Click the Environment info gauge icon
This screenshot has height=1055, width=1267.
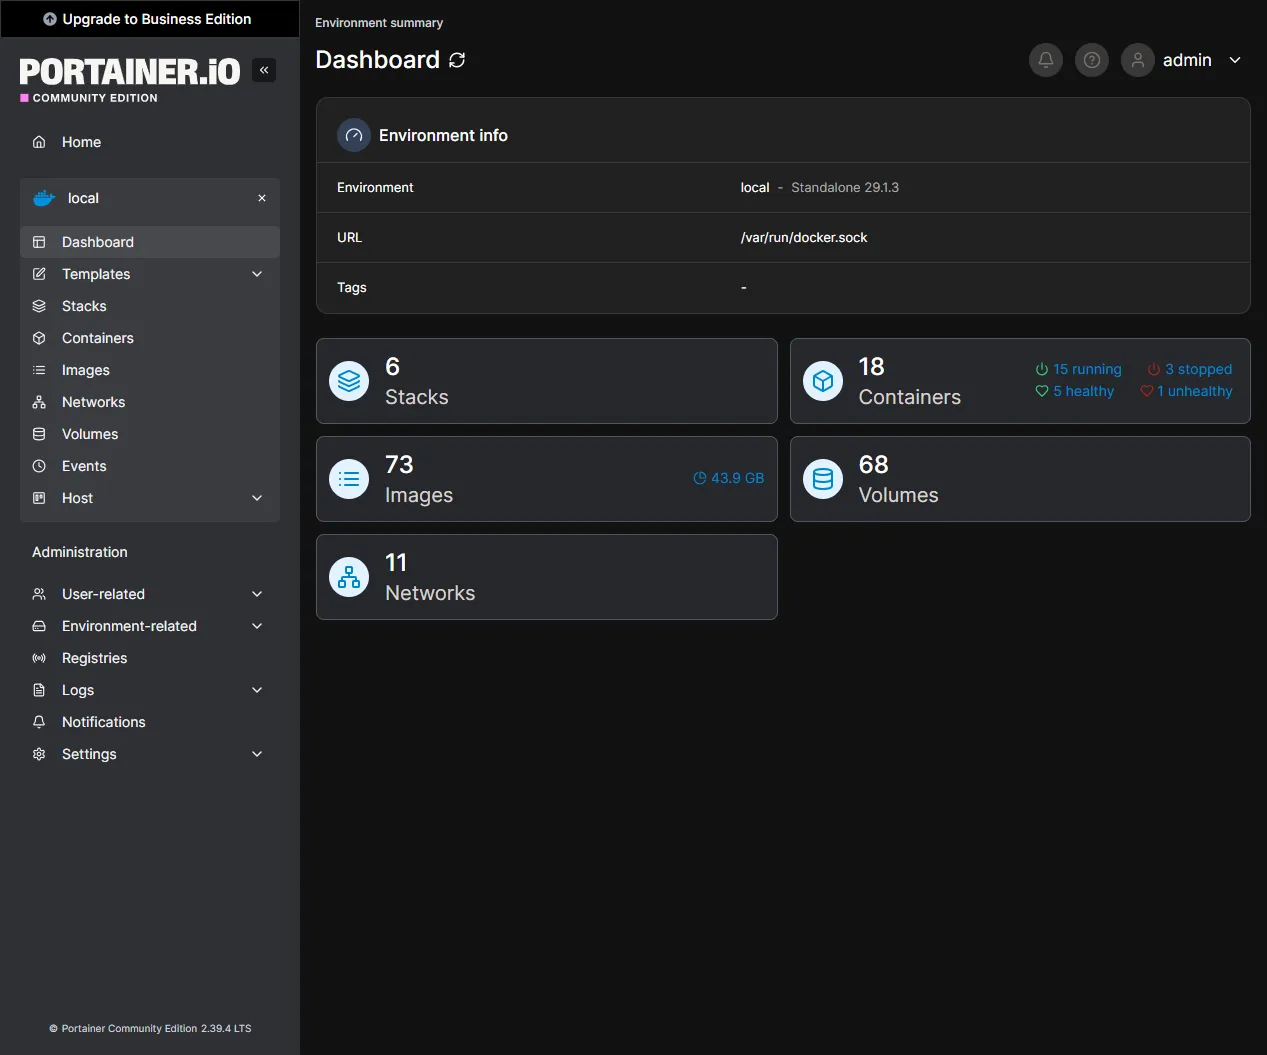354,135
